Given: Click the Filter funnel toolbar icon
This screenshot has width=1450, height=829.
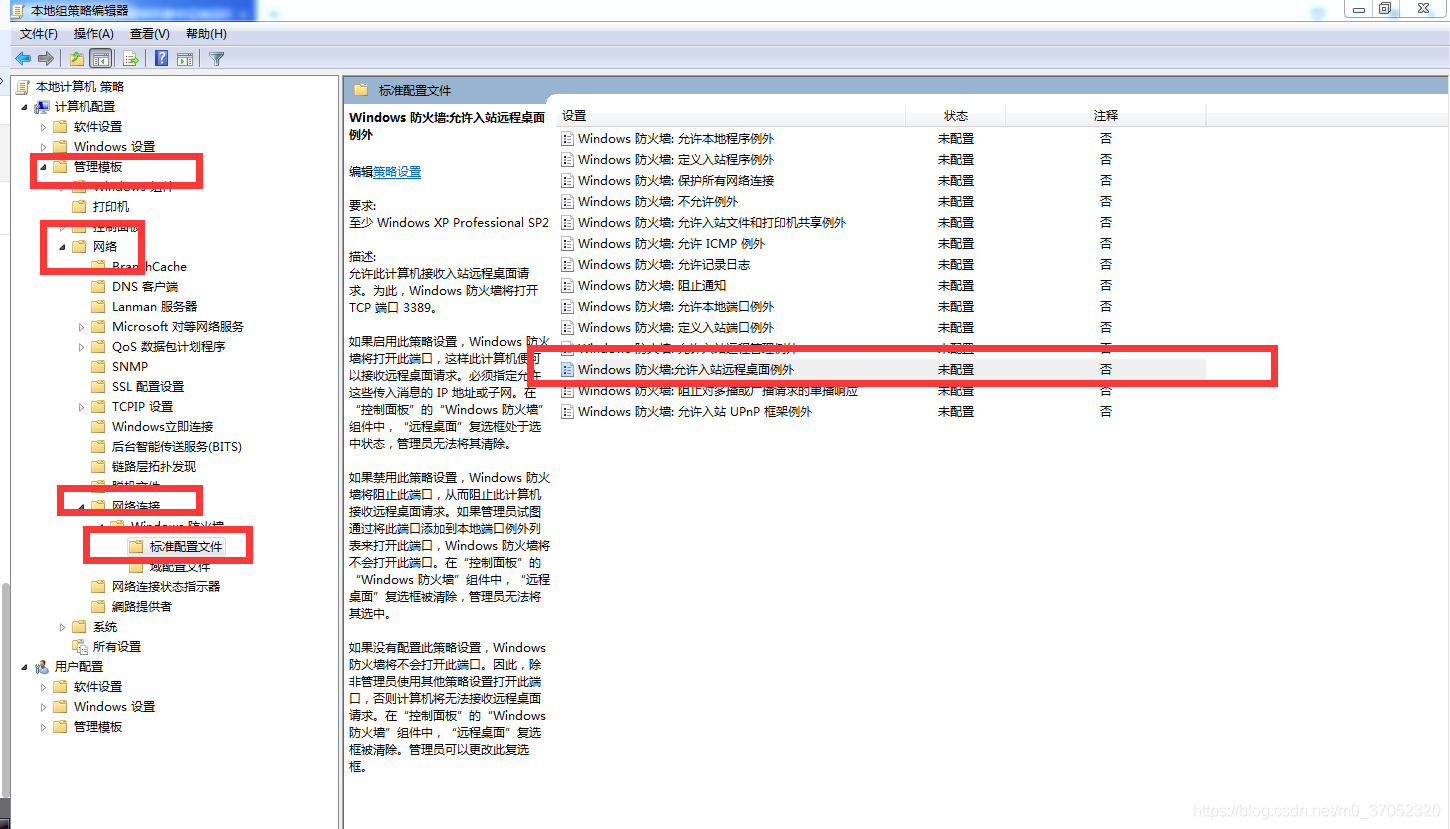Looking at the screenshot, I should (217, 59).
